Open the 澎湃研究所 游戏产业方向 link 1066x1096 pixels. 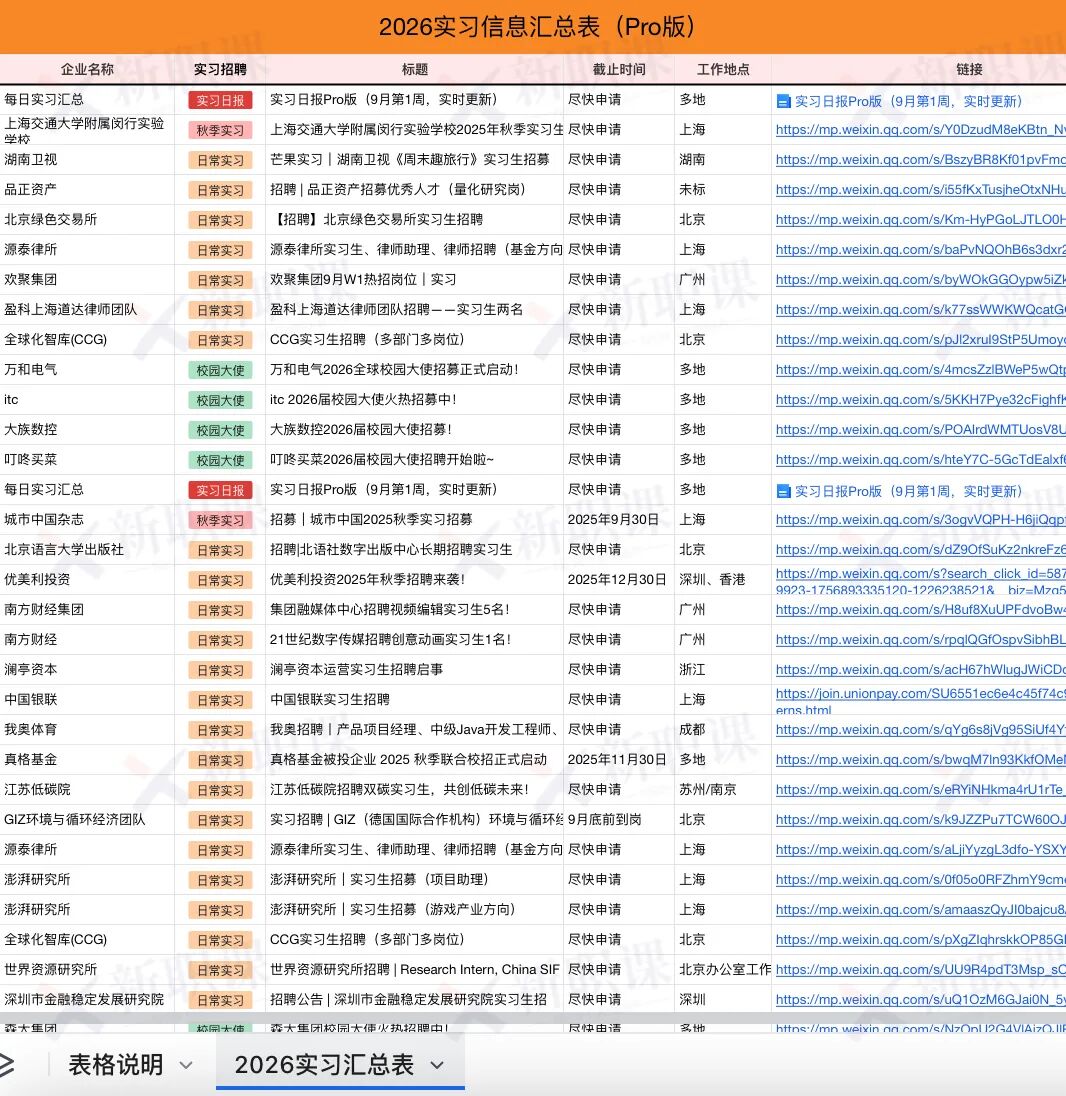coord(918,909)
